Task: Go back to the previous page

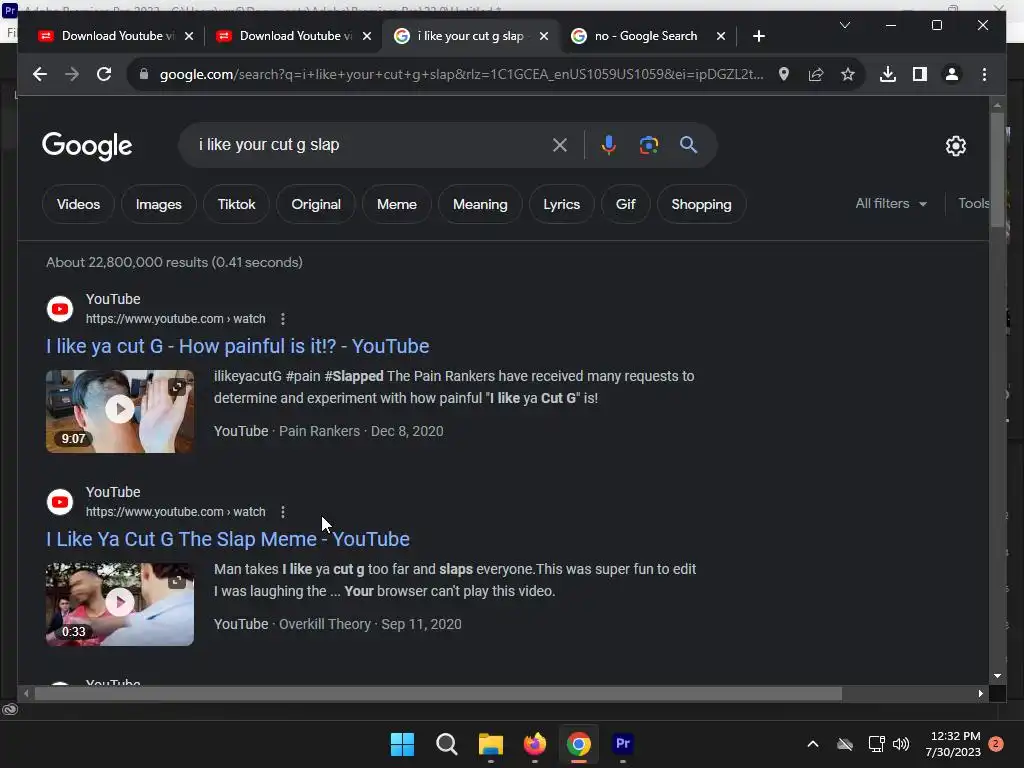Action: tap(40, 74)
